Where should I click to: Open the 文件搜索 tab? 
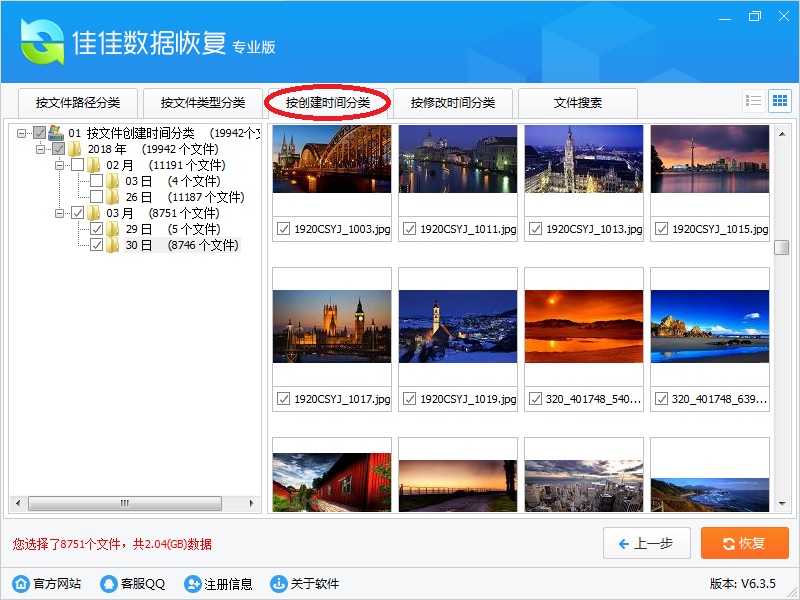(577, 103)
